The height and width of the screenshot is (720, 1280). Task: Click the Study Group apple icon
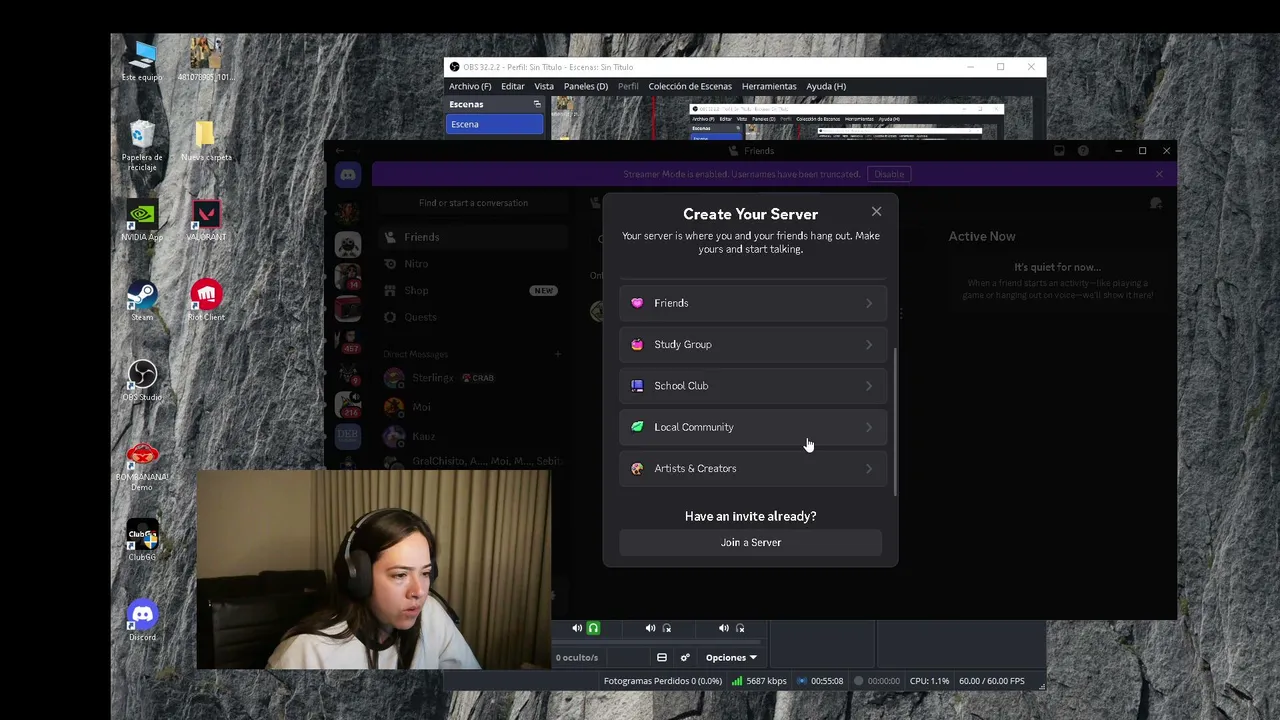click(637, 344)
